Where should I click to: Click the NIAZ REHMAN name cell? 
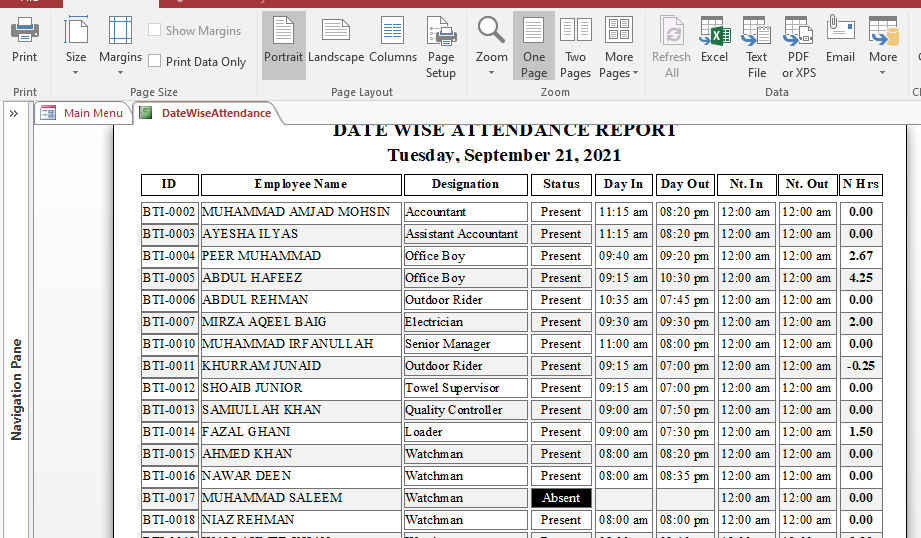point(301,520)
